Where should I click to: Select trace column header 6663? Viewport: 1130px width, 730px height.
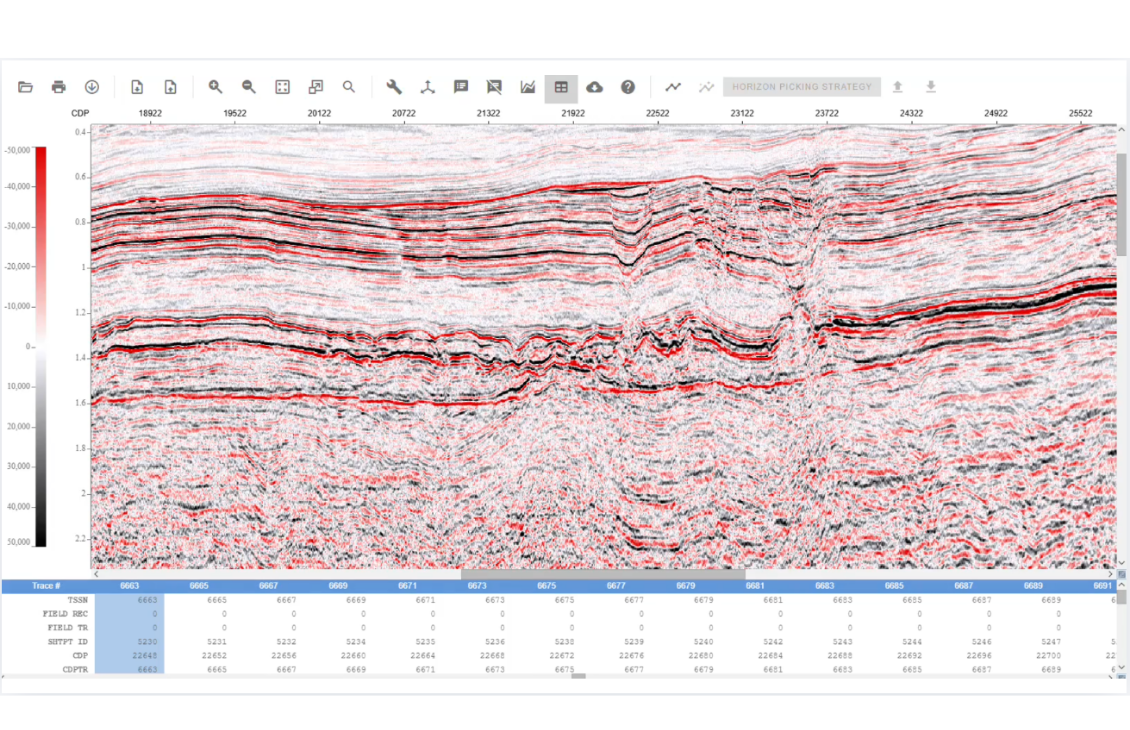pyautogui.click(x=130, y=586)
